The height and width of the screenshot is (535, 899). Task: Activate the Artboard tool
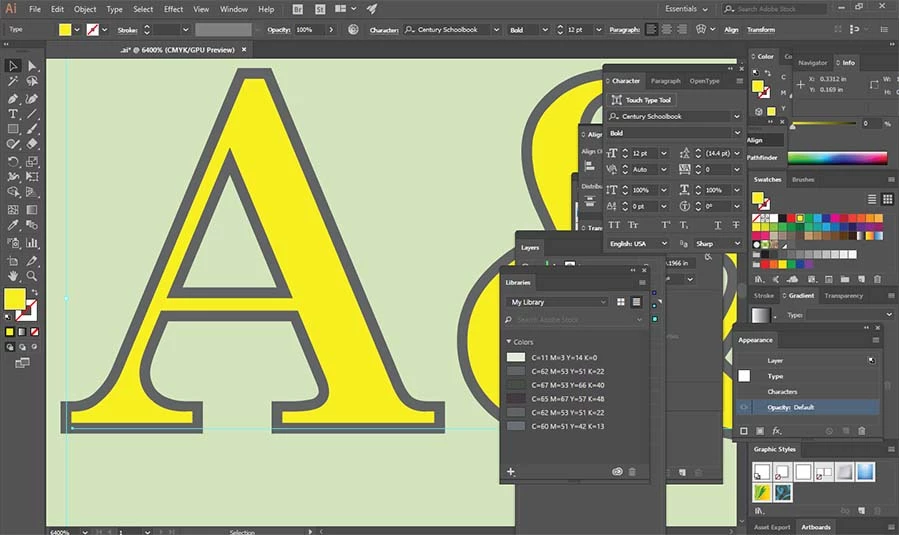[13, 261]
